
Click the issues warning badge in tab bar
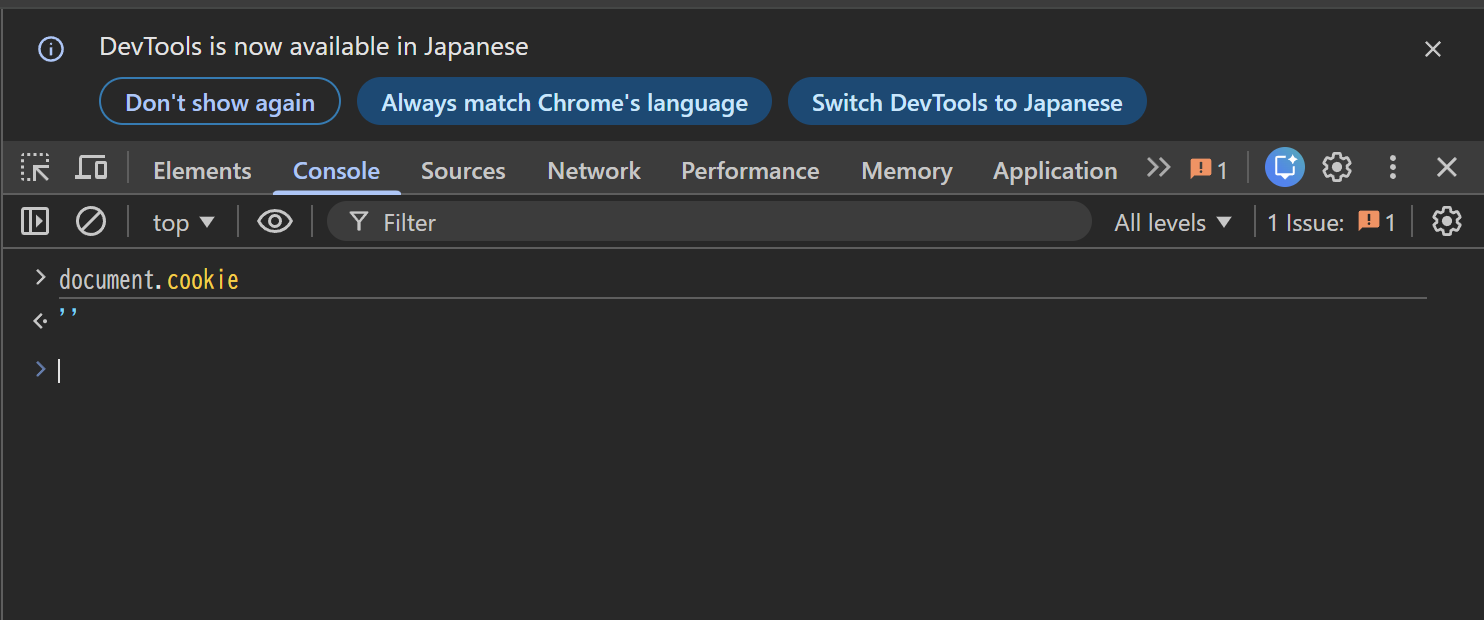(x=1208, y=170)
